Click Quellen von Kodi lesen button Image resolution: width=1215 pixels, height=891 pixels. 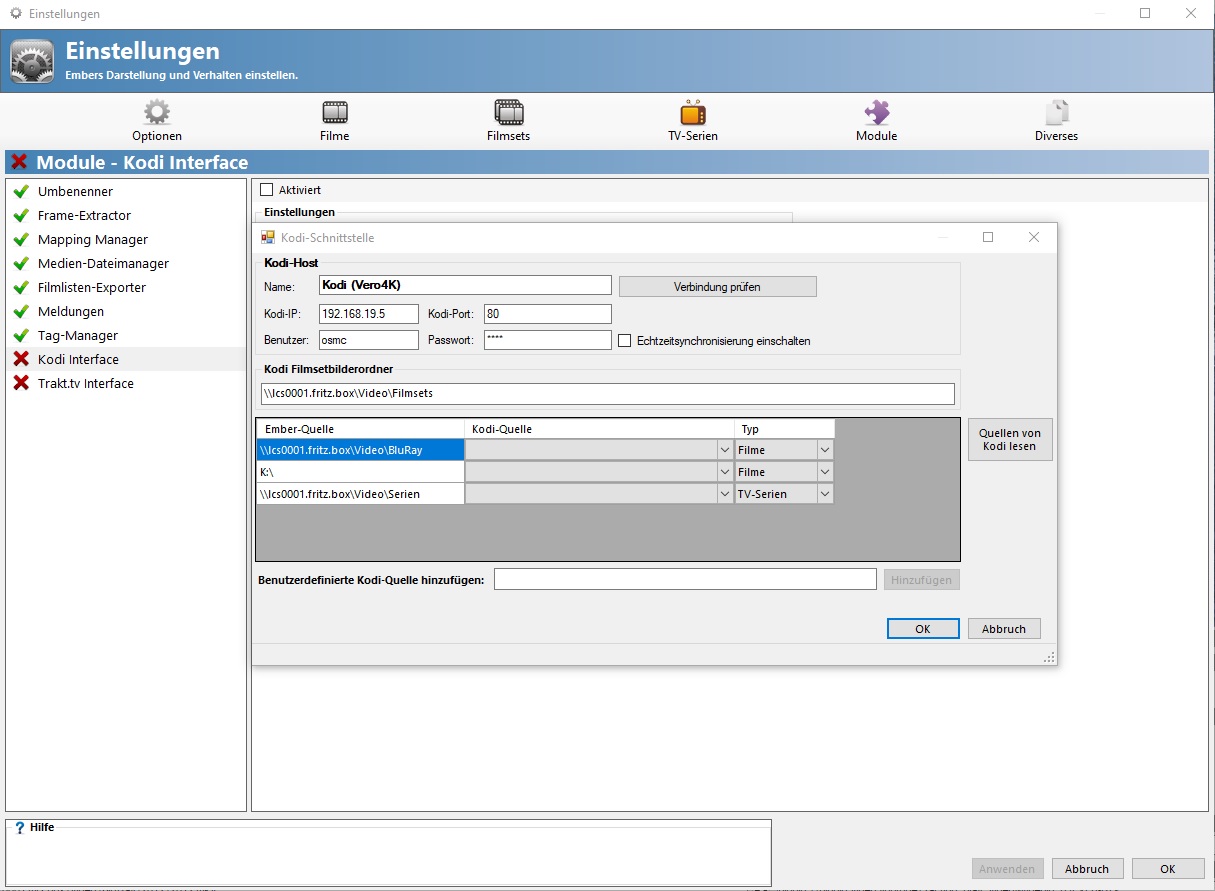[x=1010, y=440]
